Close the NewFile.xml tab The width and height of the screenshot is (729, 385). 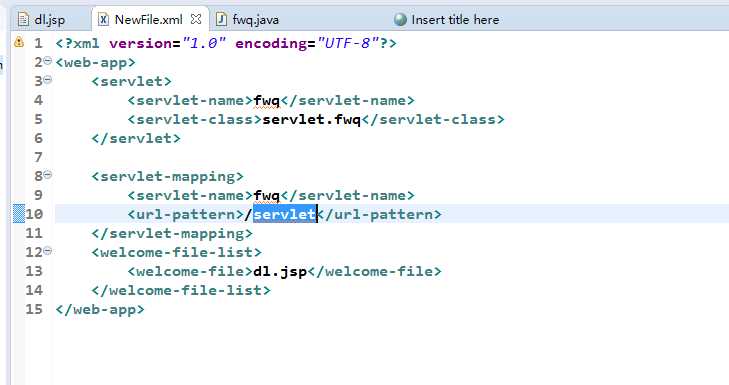point(196,19)
